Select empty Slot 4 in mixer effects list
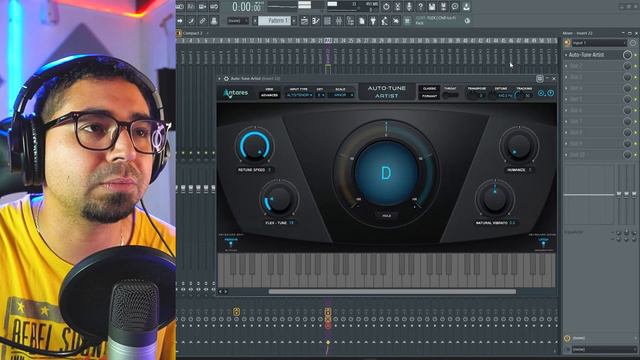Image resolution: width=640 pixels, height=360 pixels. (x=593, y=88)
